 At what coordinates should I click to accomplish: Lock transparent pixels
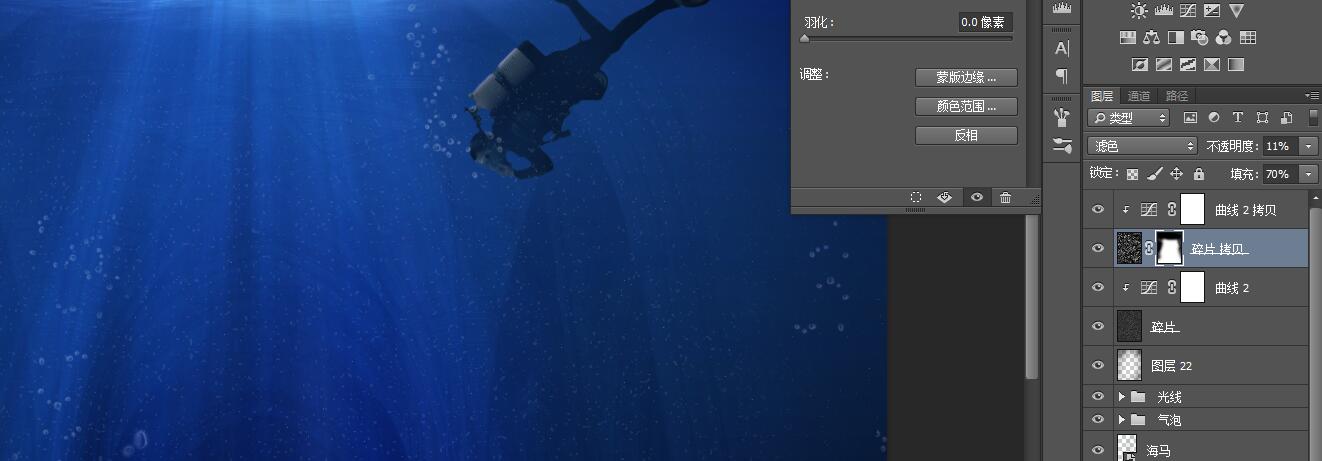1132,174
